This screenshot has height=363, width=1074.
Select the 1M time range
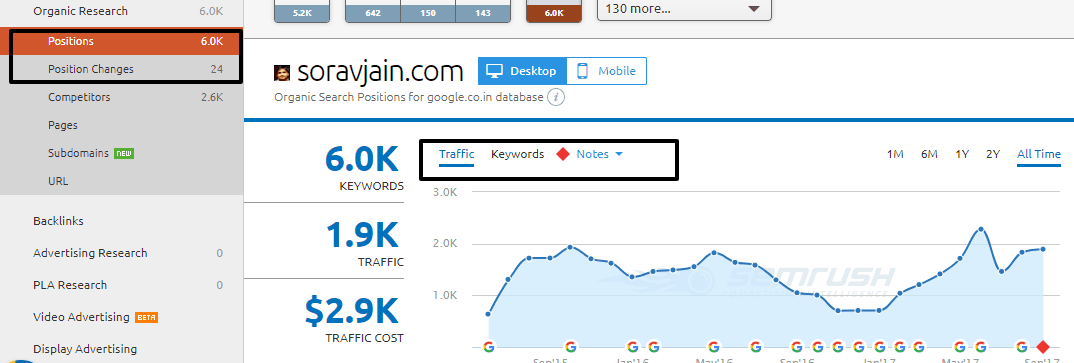(895, 154)
